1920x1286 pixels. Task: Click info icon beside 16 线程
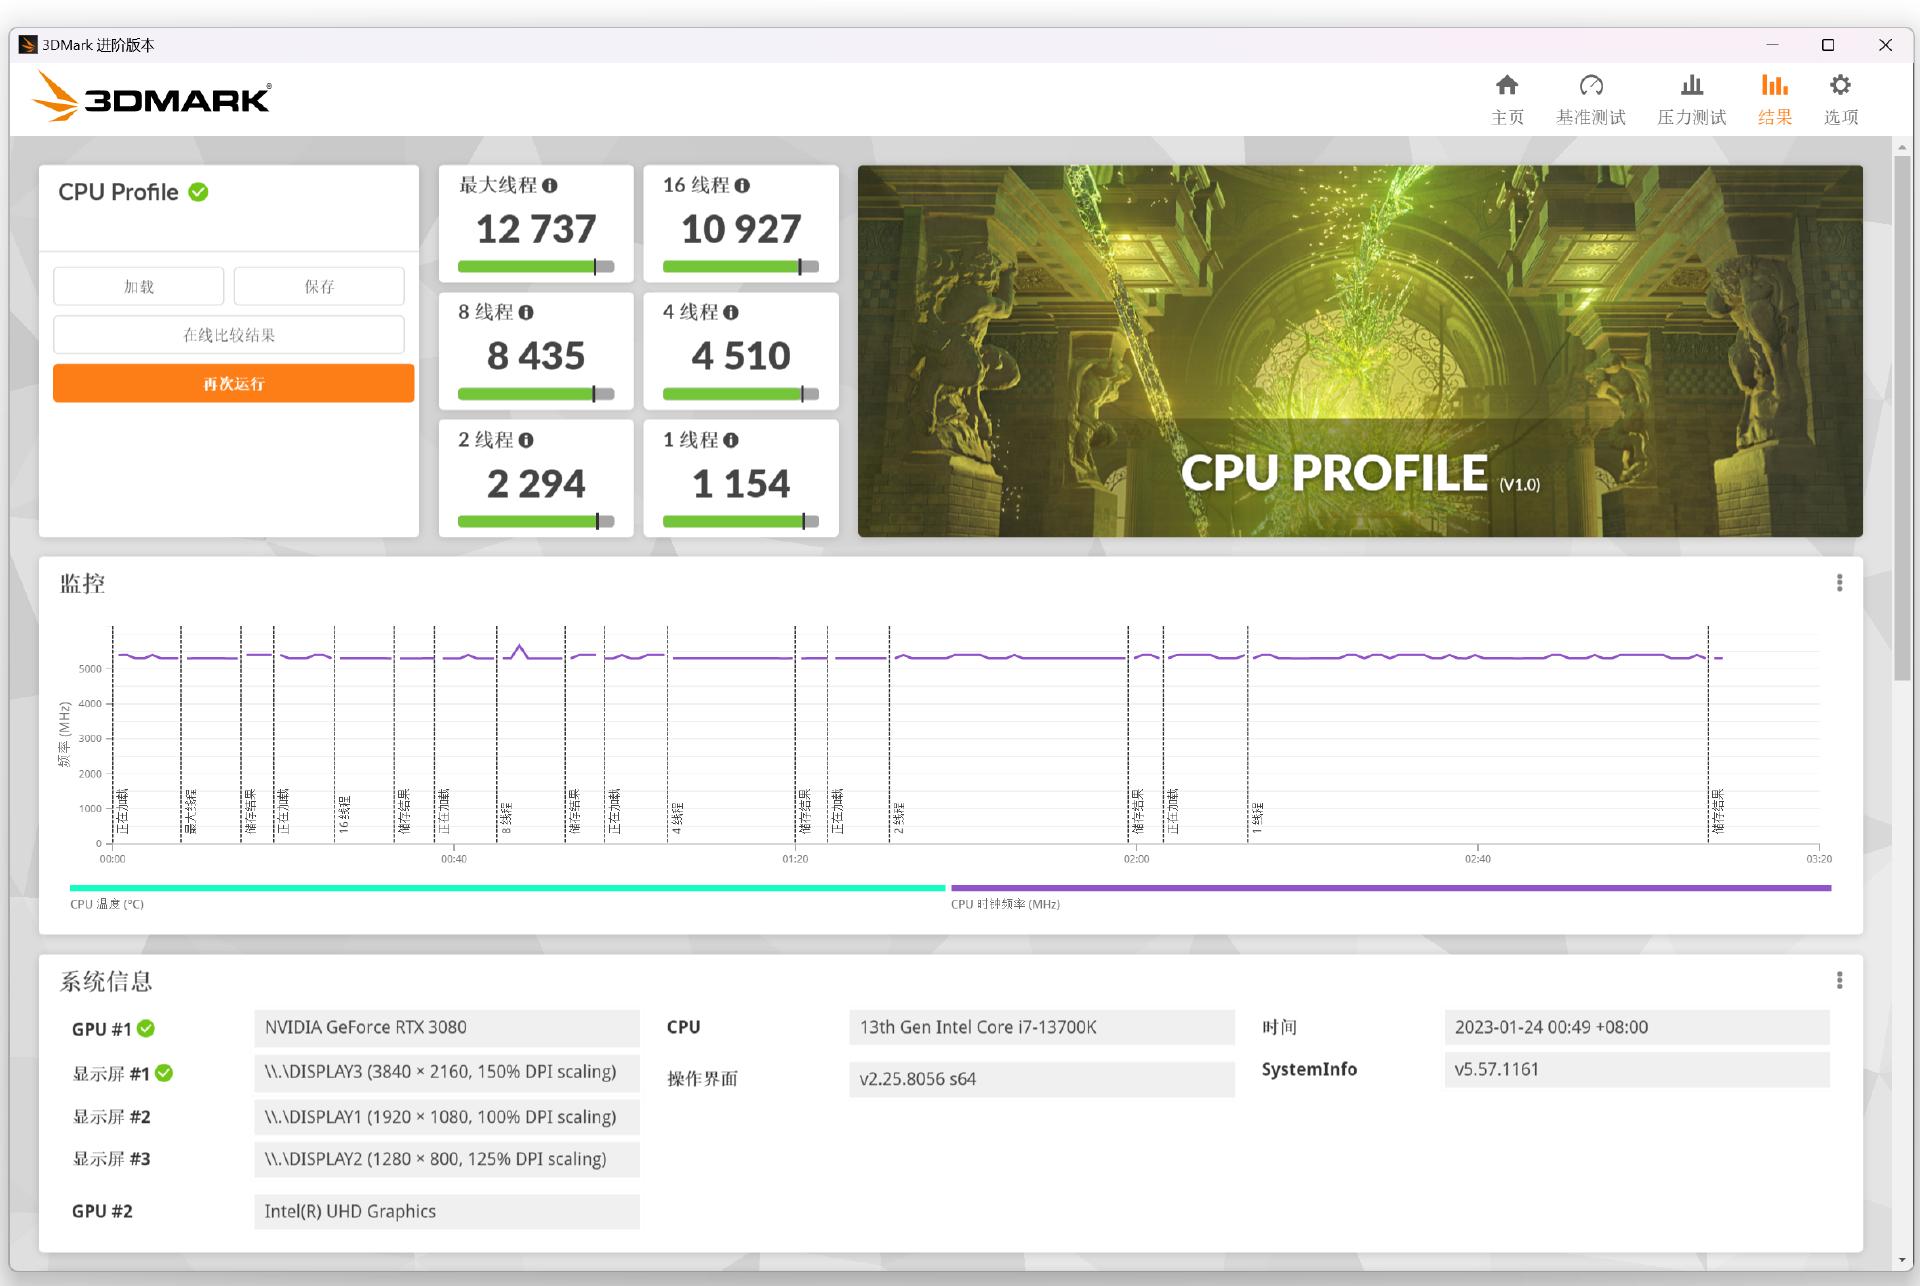tap(742, 186)
